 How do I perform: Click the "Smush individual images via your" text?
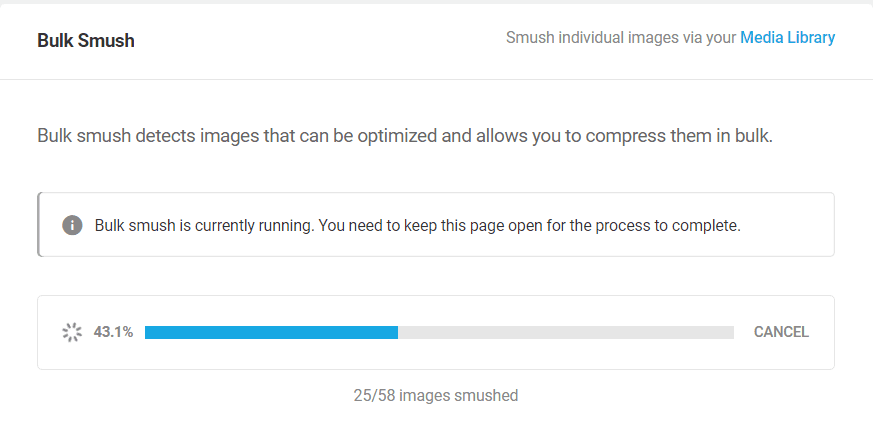(621, 38)
